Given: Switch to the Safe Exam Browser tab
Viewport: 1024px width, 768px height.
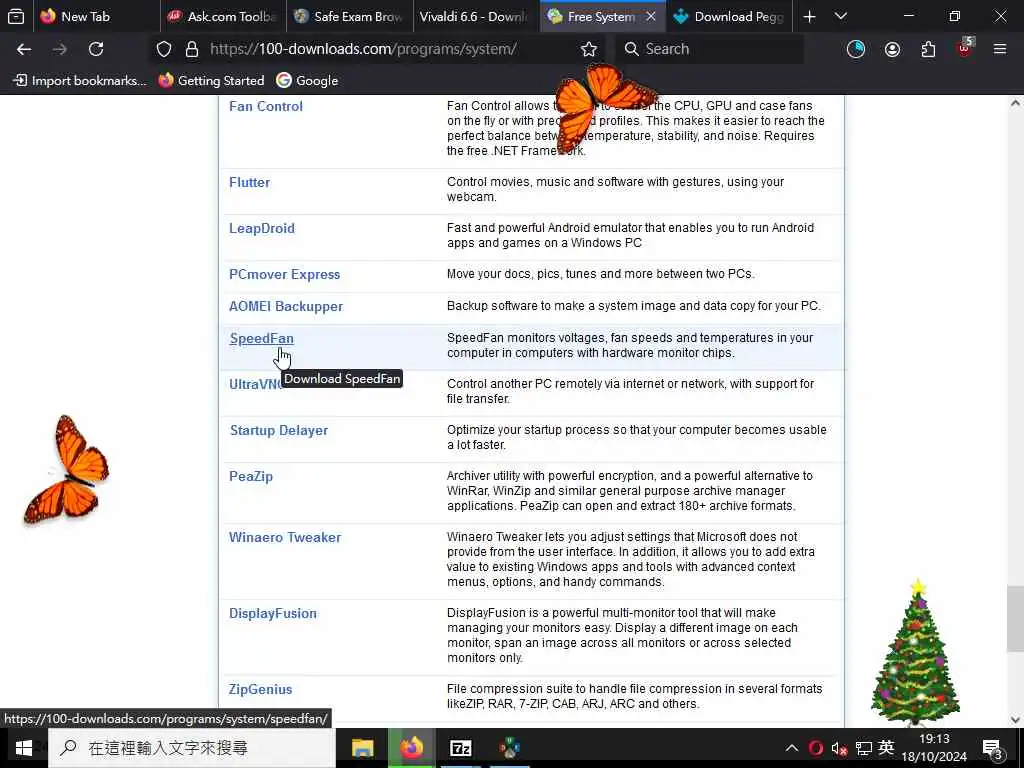Looking at the screenshot, I should pos(349,16).
